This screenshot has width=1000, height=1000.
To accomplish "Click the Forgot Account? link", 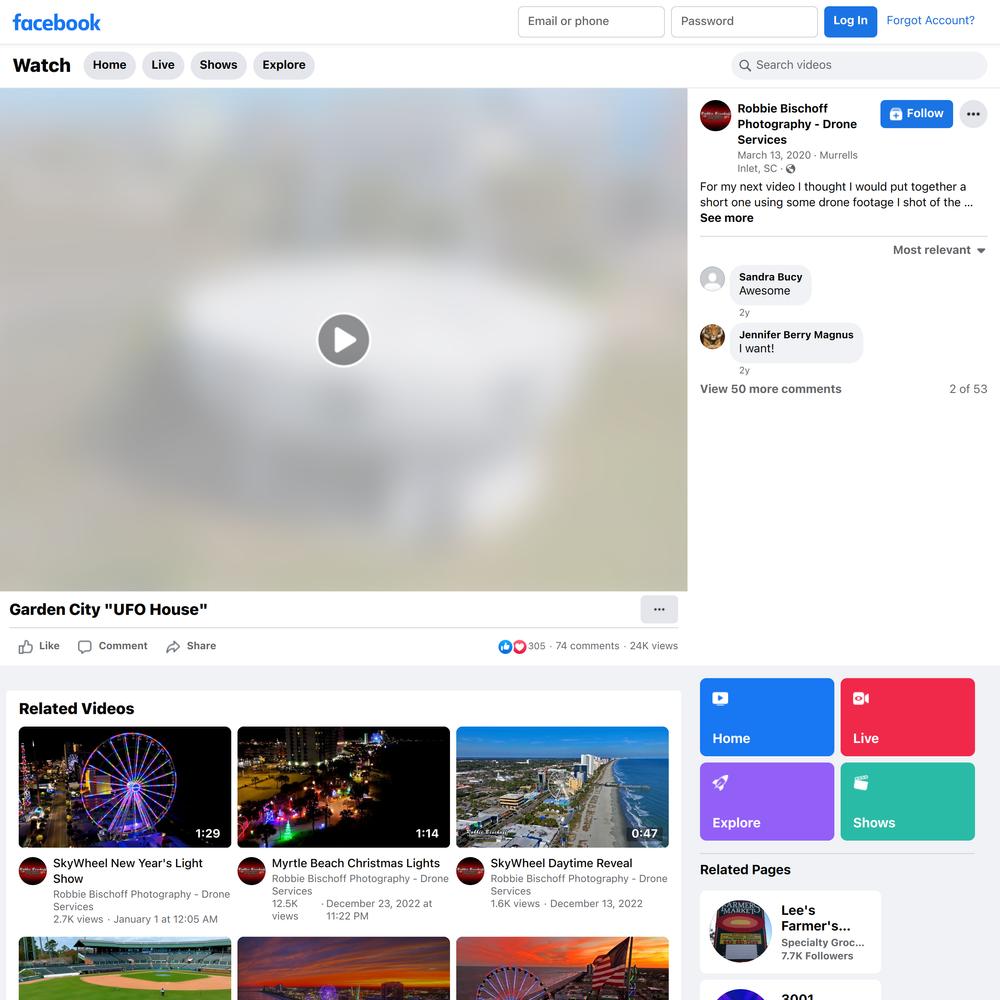I will (930, 20).
